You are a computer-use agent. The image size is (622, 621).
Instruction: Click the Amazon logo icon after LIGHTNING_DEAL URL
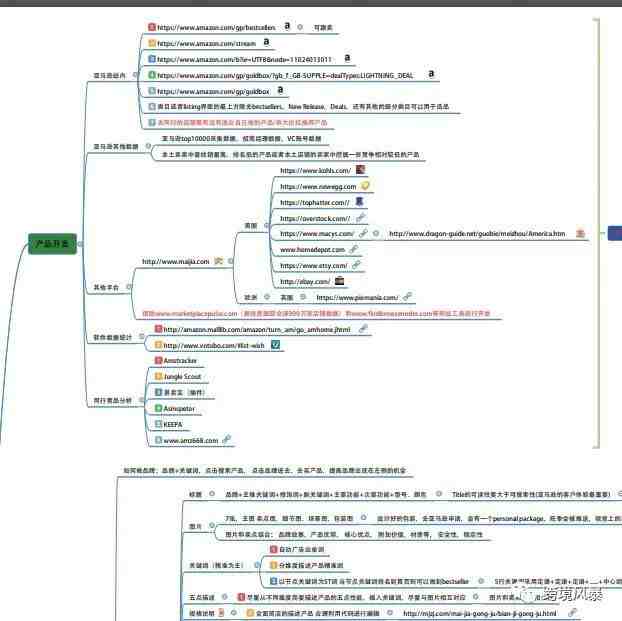(x=431, y=74)
